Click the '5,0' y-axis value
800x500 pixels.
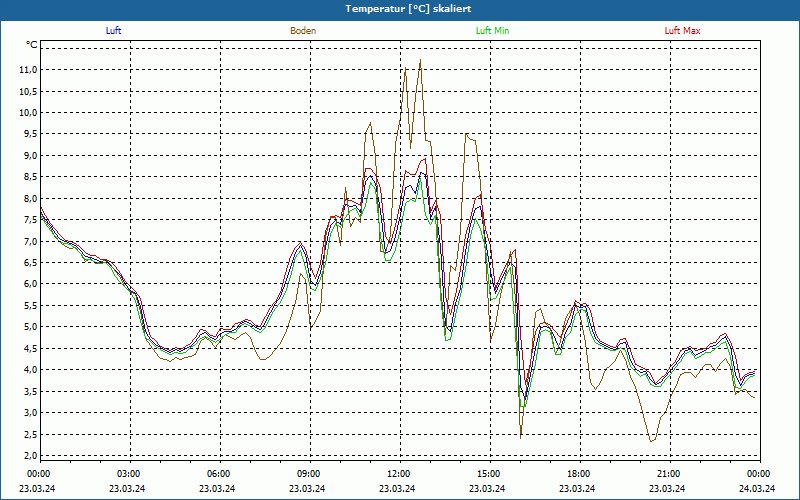30,327
